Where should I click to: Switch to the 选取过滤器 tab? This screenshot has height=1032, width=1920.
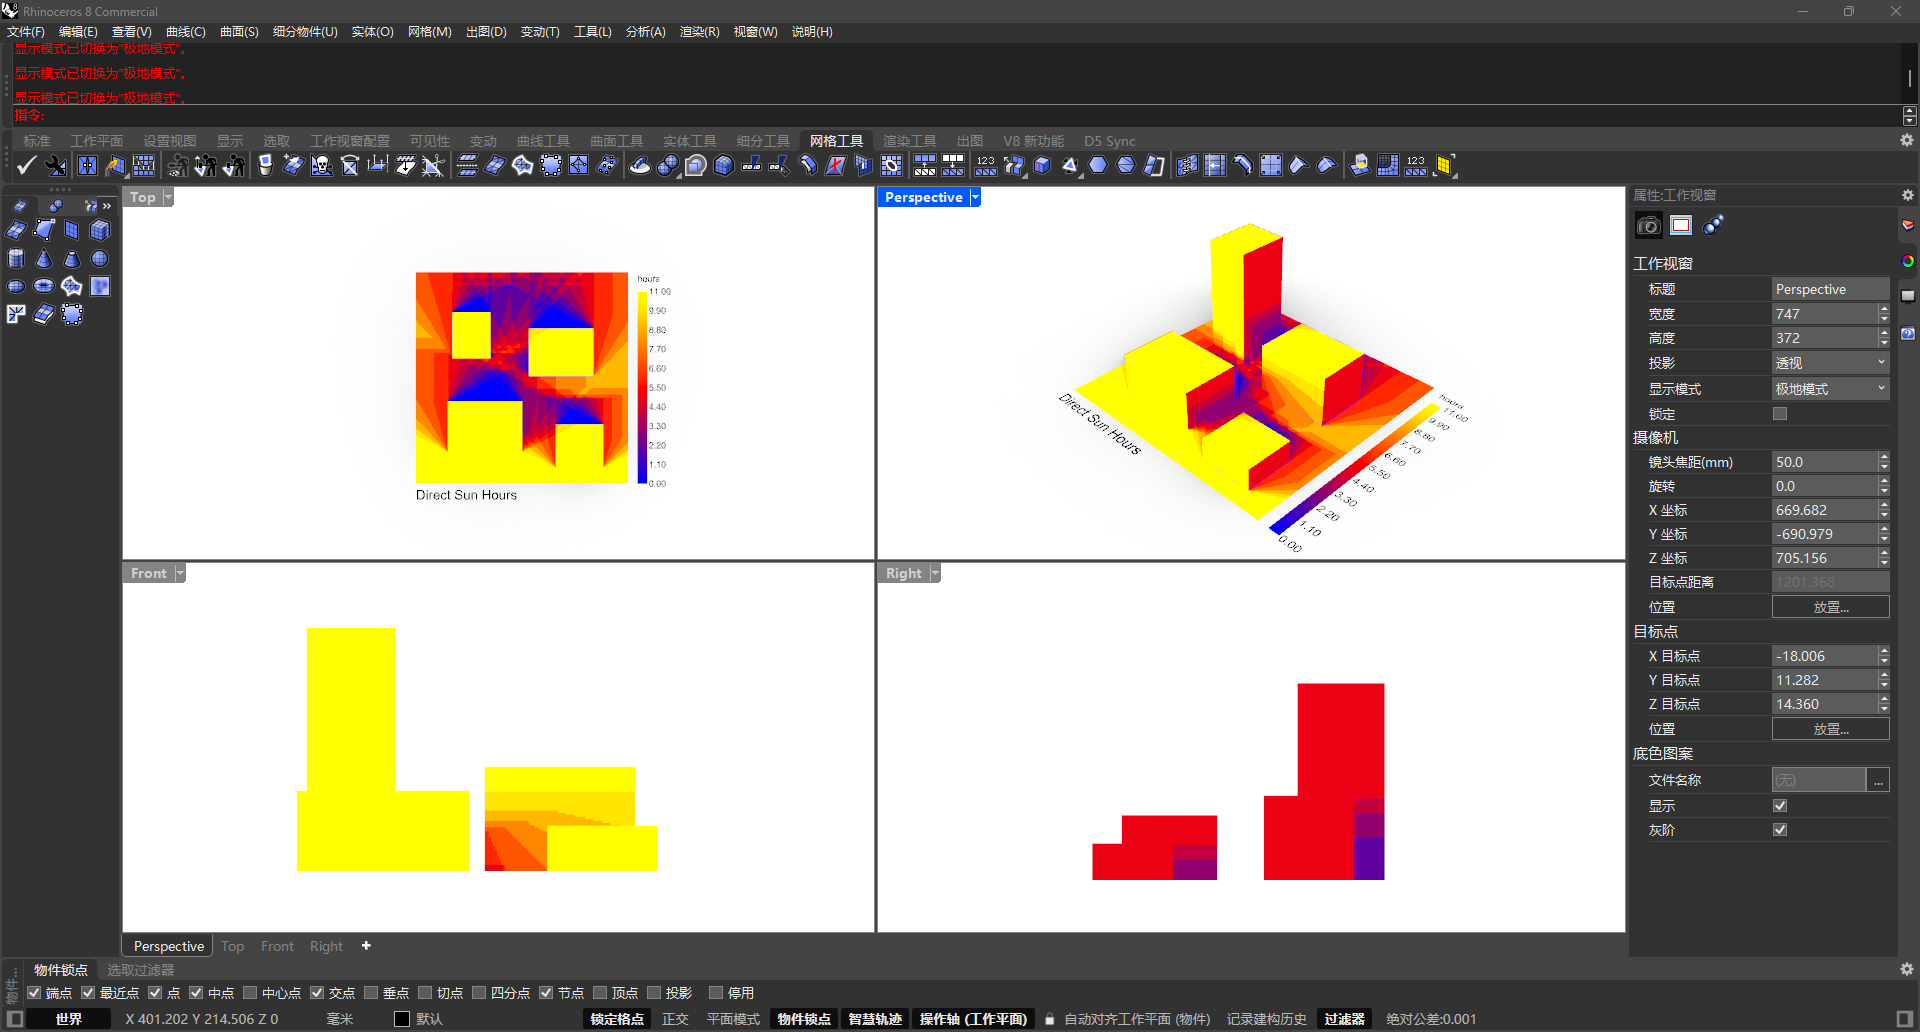pos(141,970)
